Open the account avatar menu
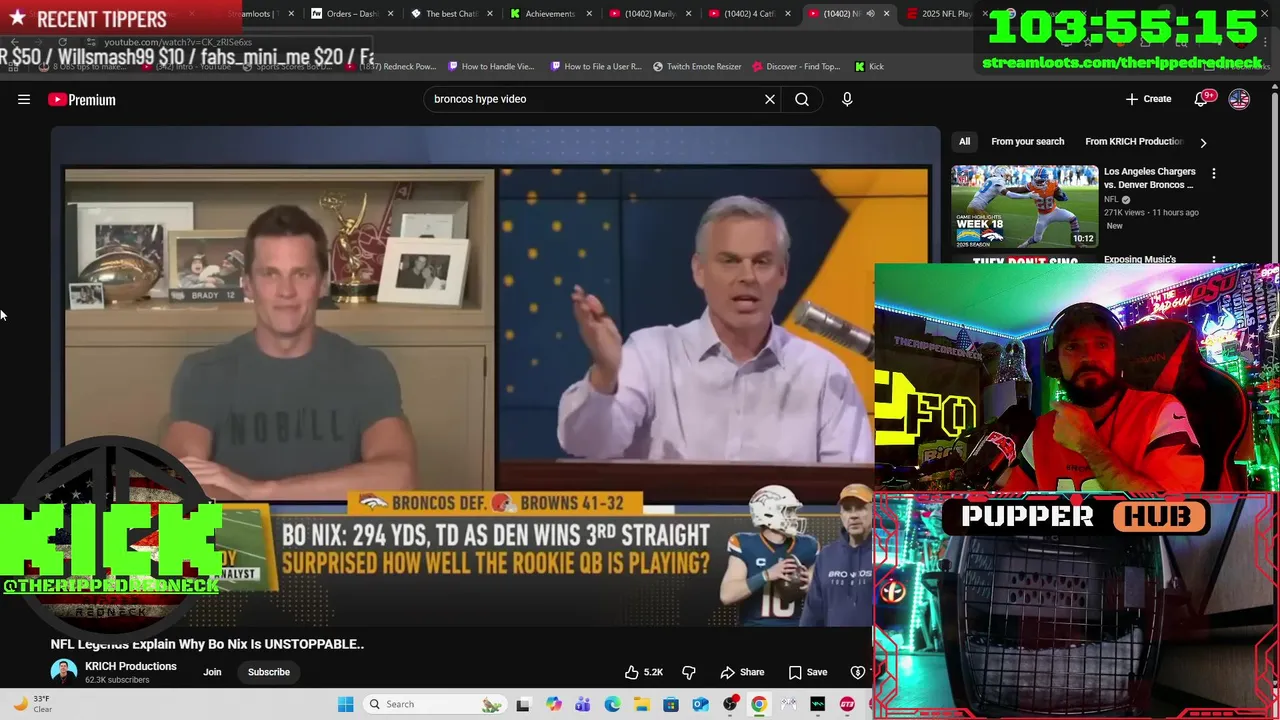Screen dimensions: 1280x720 coord(1239,99)
